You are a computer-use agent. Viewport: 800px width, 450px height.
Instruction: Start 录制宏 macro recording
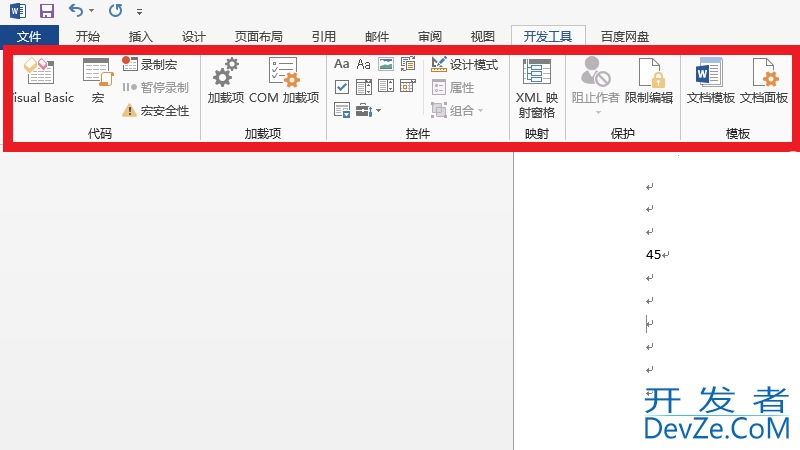(150, 64)
